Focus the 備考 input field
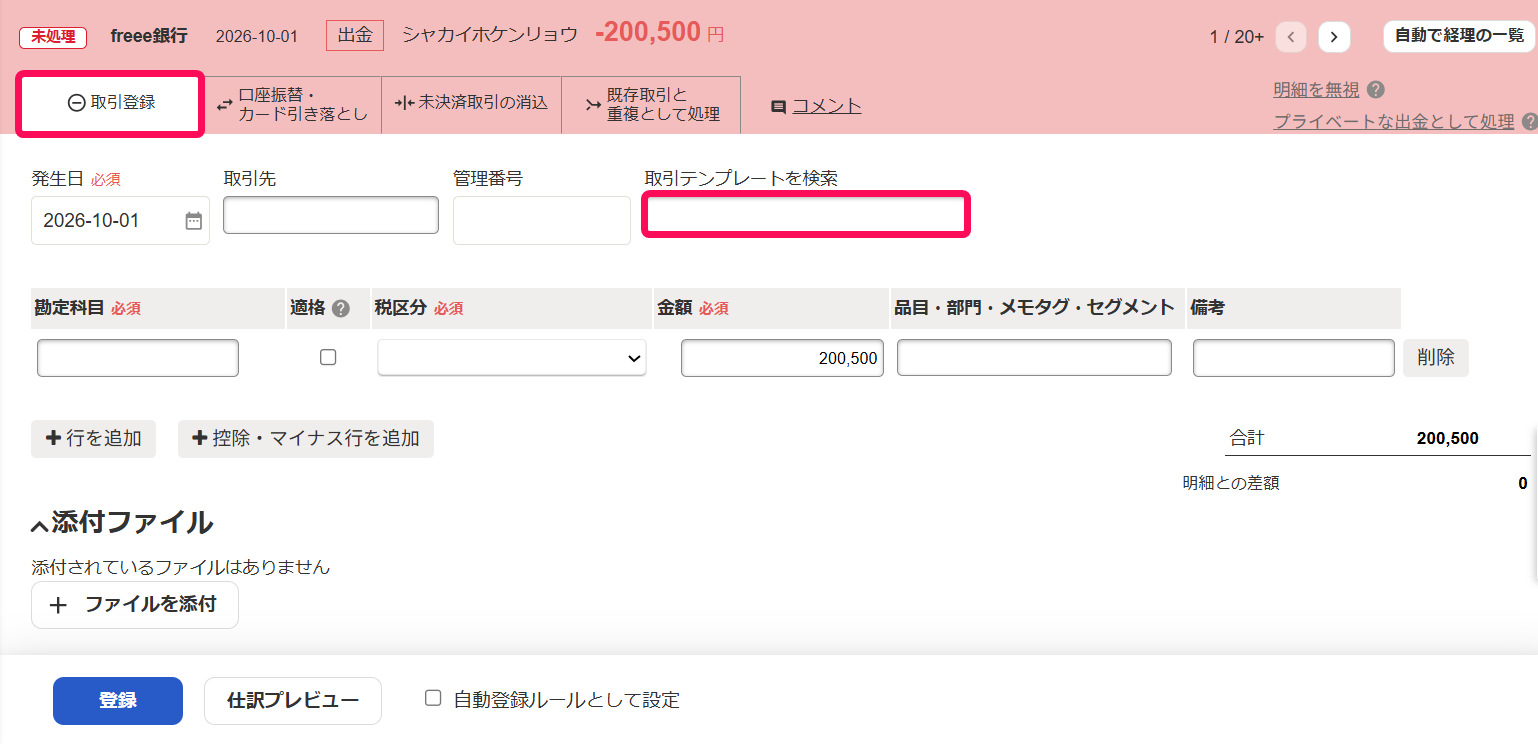The width and height of the screenshot is (1538, 744). (1294, 358)
